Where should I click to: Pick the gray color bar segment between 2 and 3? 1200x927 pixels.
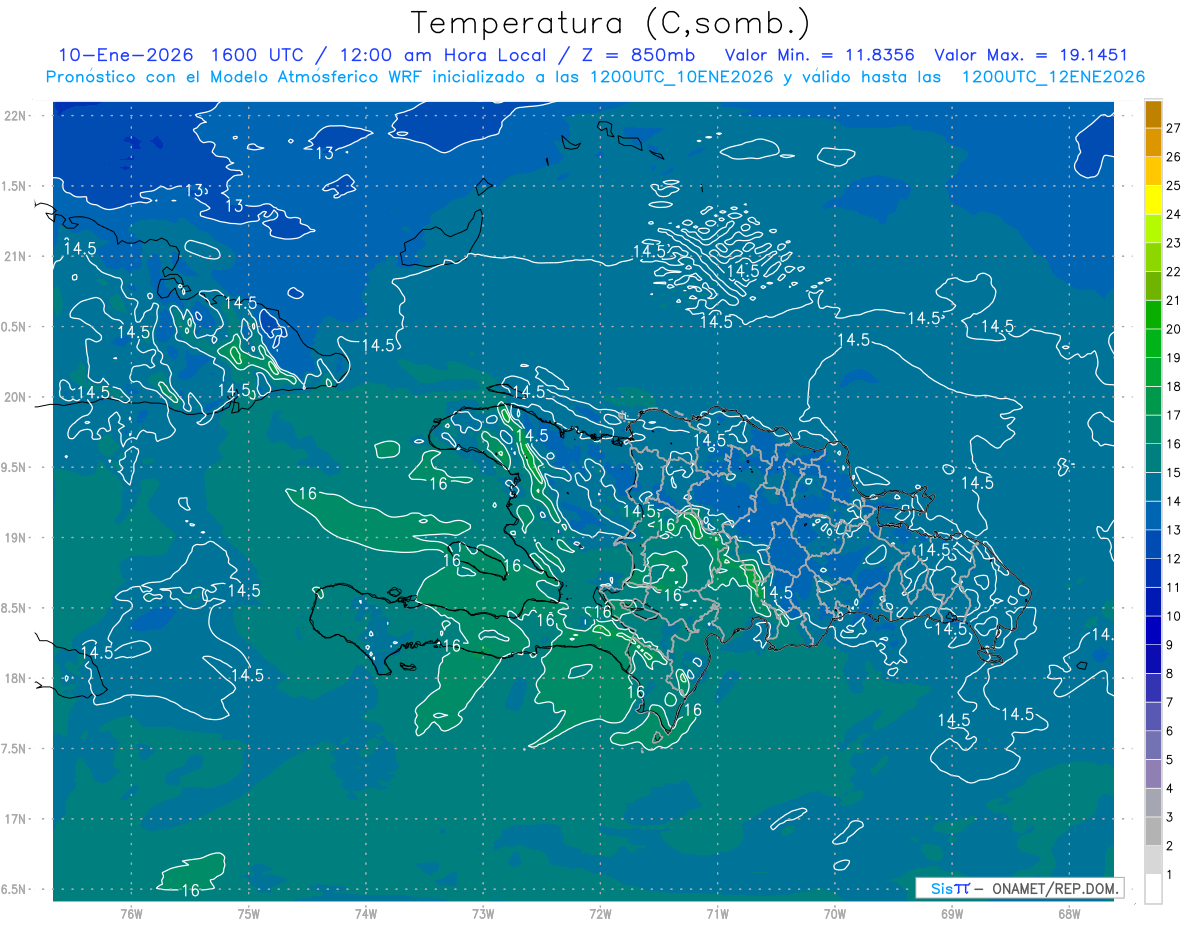[x=1153, y=832]
